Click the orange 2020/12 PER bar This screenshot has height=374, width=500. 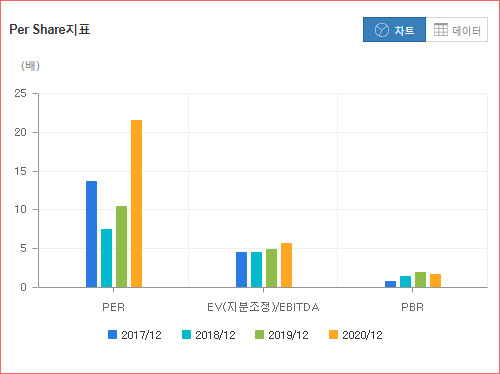[x=136, y=204]
